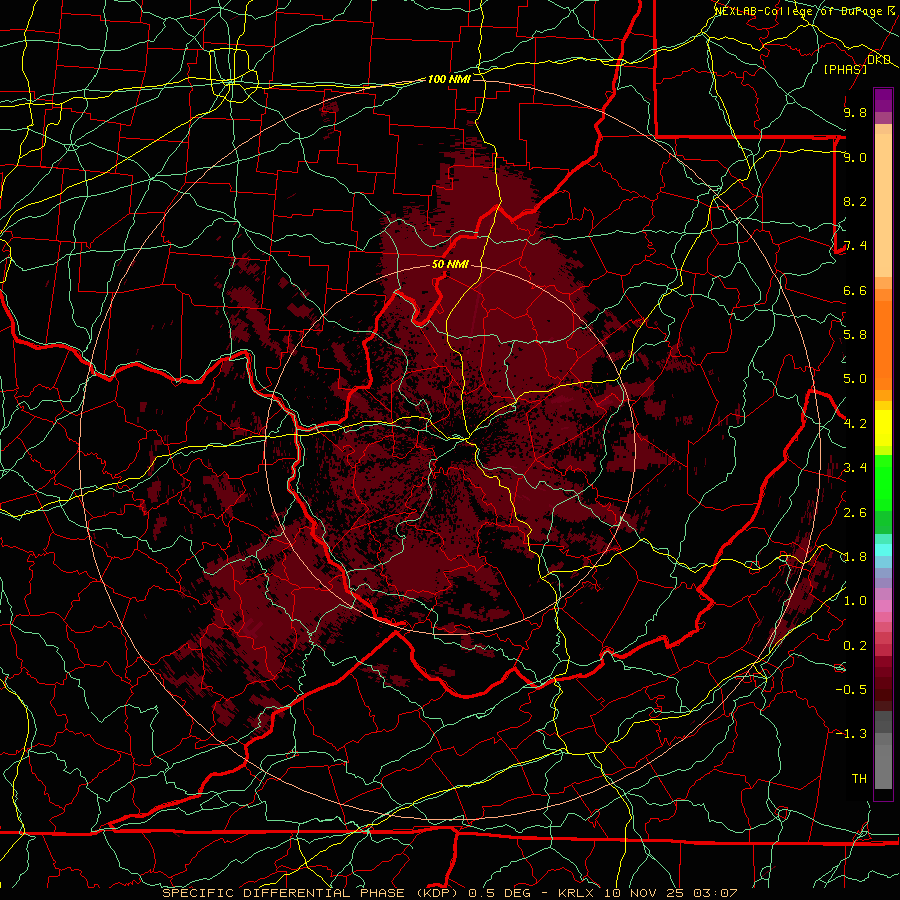The height and width of the screenshot is (900, 900).
Task: Pick the bright green color bar segment
Action: pyautogui.click(x=883, y=482)
